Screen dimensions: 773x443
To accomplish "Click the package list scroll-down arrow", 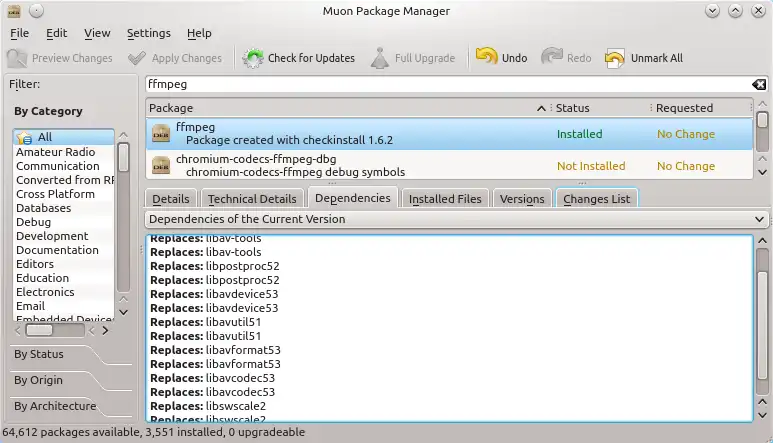I will point(762,172).
